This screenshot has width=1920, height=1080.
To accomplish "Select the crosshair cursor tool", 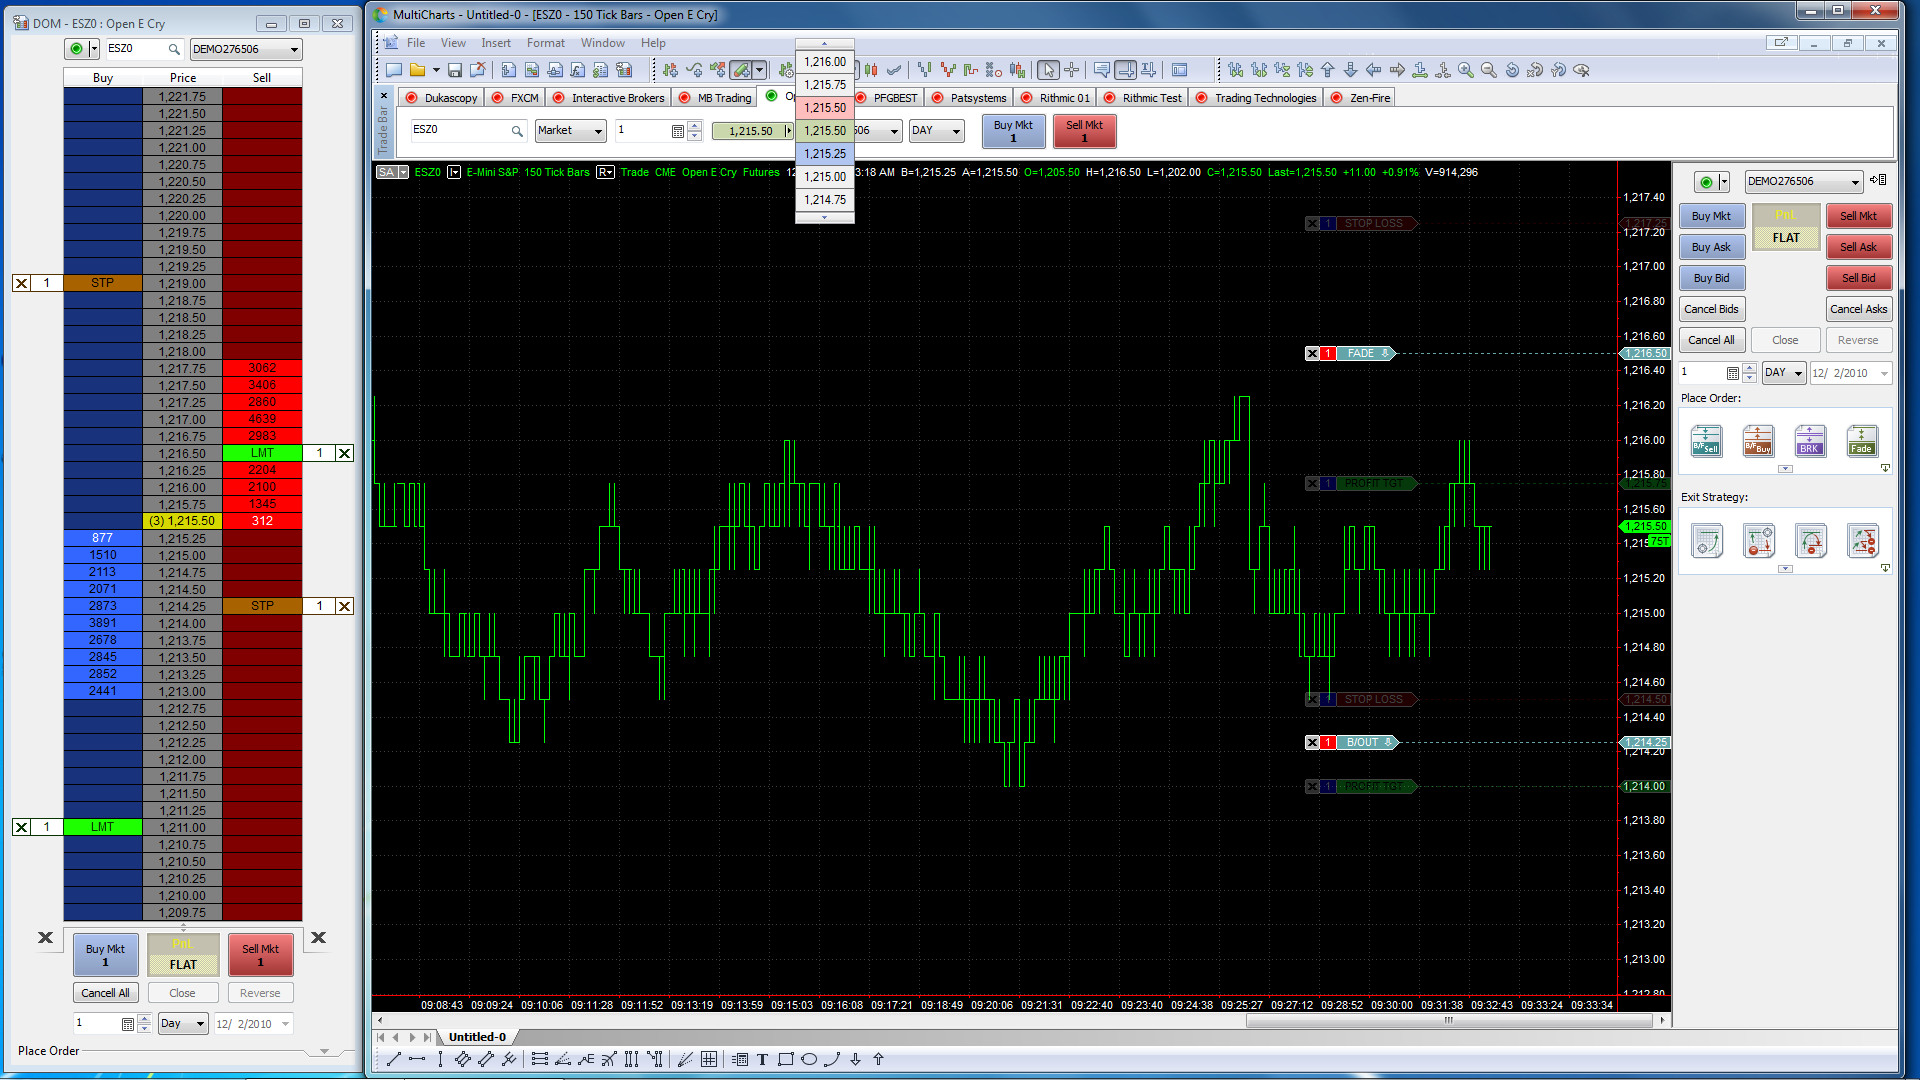I will 1072,70.
